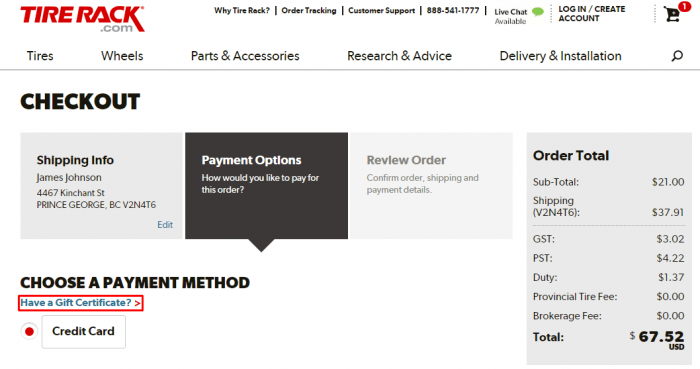Click Log In / Create Account

(x=592, y=13)
